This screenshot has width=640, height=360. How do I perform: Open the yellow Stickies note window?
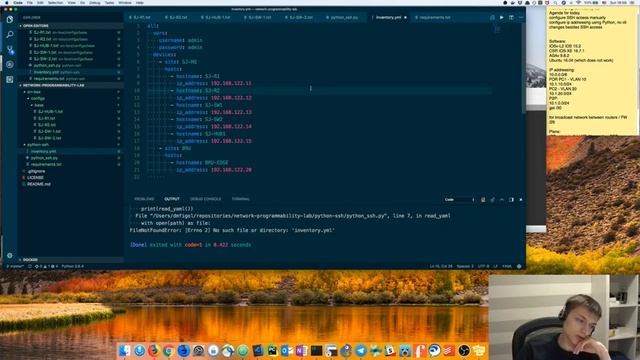coord(592,71)
